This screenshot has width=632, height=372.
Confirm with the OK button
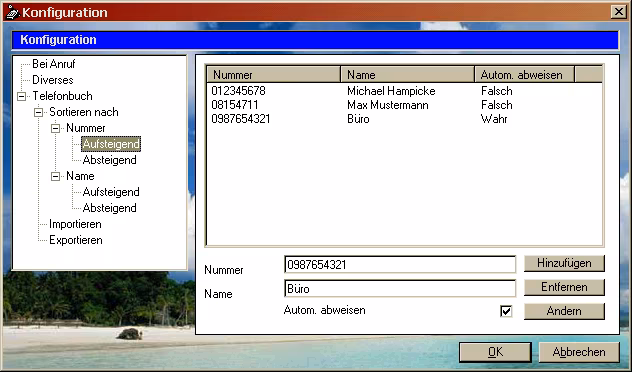(x=495, y=352)
